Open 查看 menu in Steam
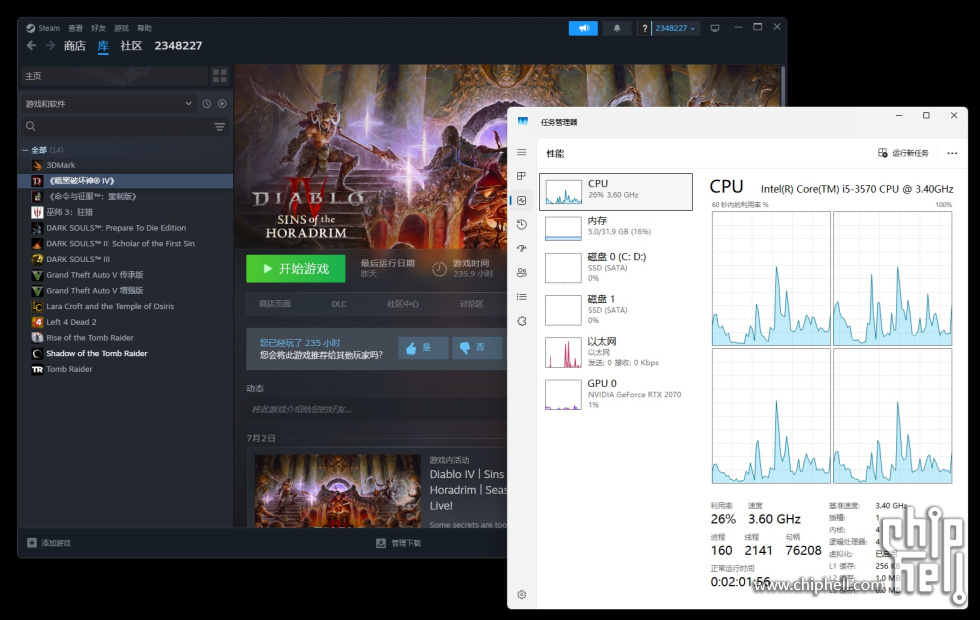This screenshot has height=620, width=980. [x=76, y=28]
